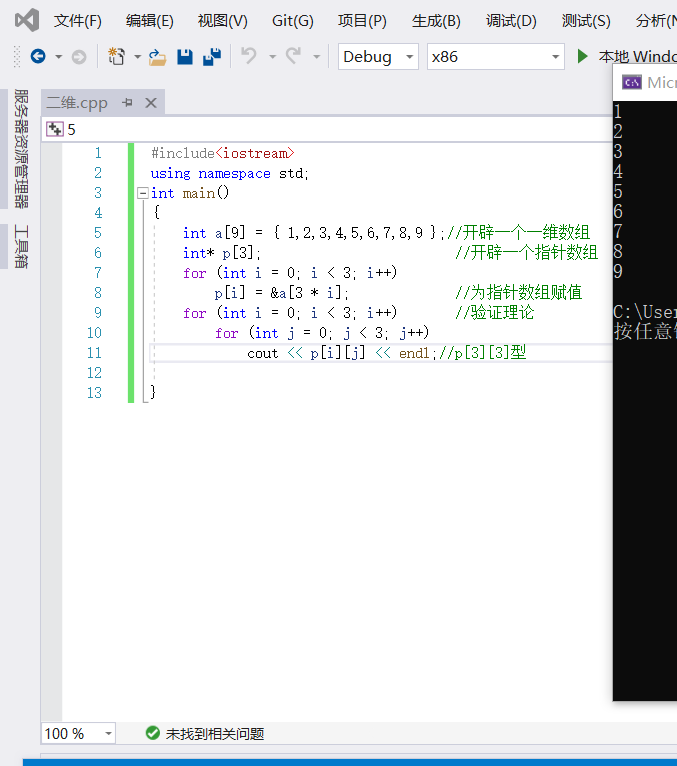Screen dimensions: 677x766
Task: Click the //验证理论 comment
Action: pyautogui.click(x=494, y=313)
